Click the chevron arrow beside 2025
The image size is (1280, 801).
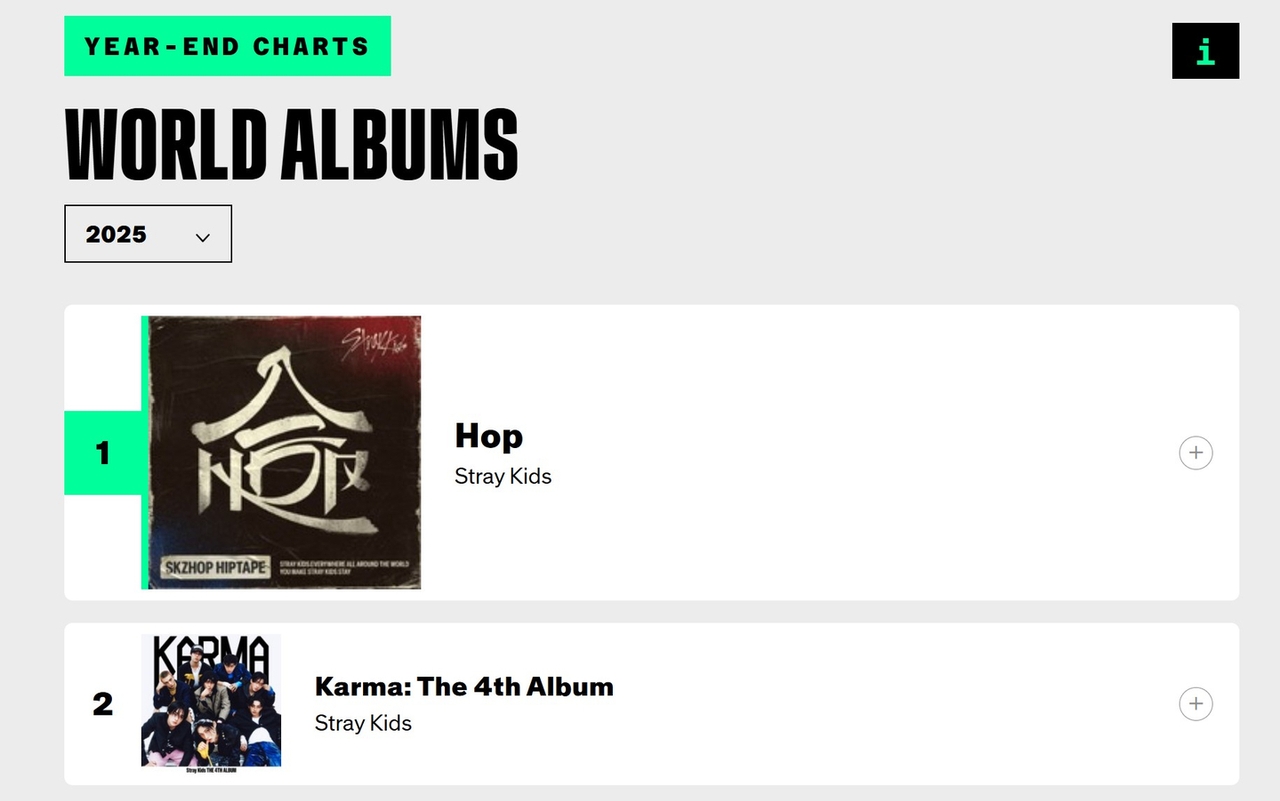tap(203, 237)
